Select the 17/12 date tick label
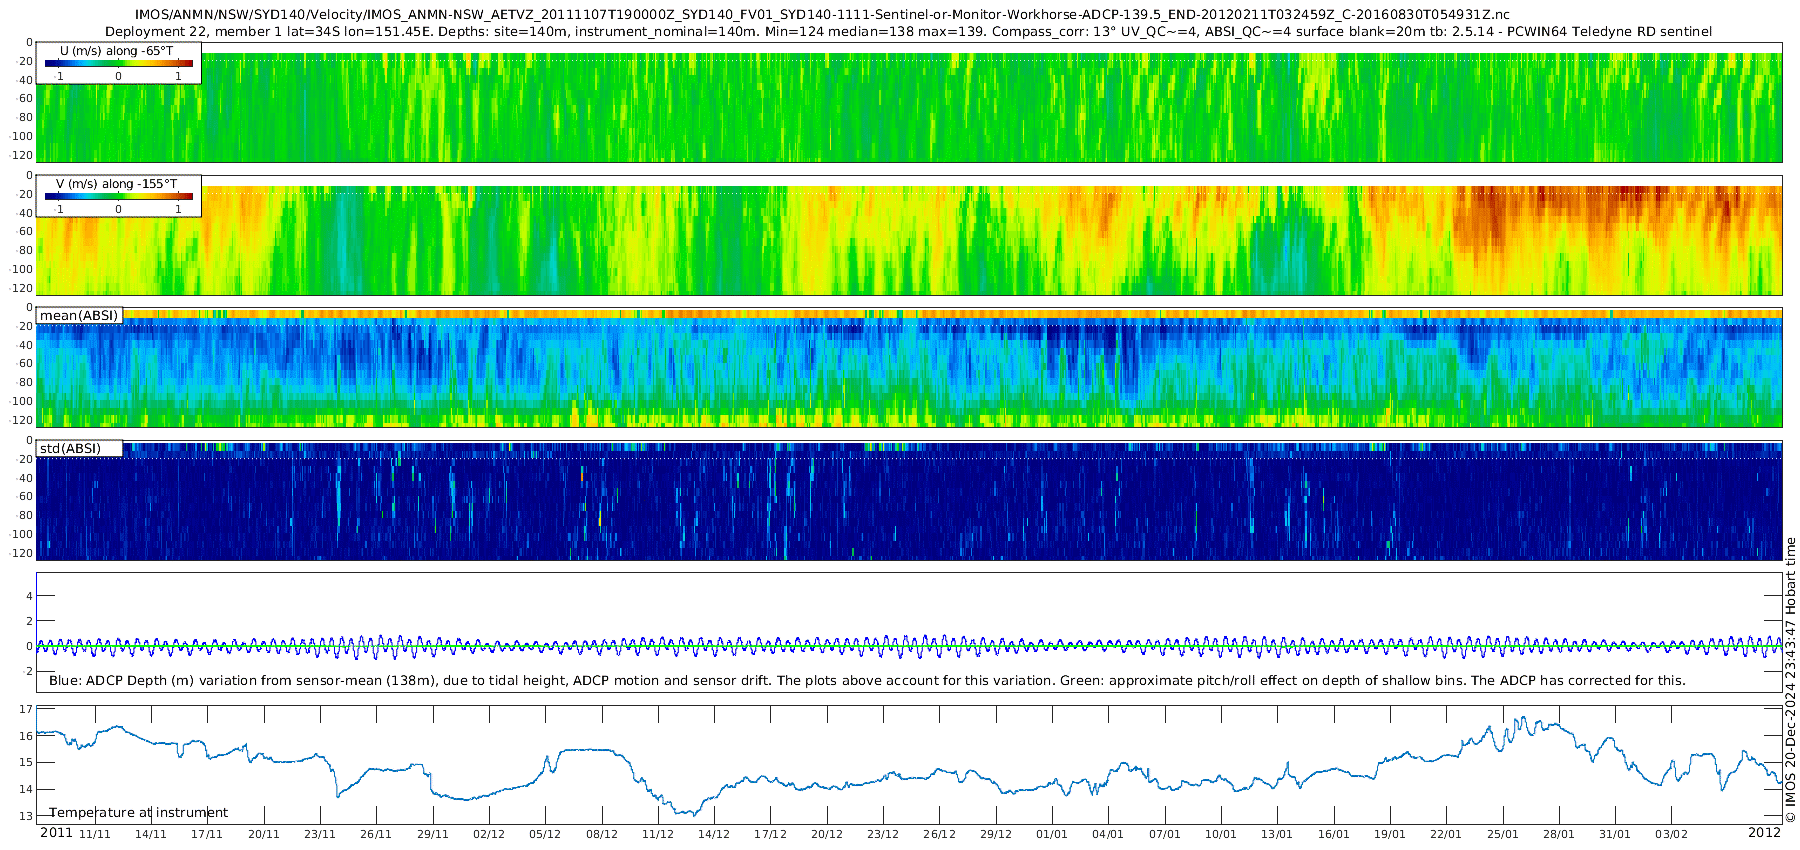The height and width of the screenshot is (850, 1800). point(770,834)
